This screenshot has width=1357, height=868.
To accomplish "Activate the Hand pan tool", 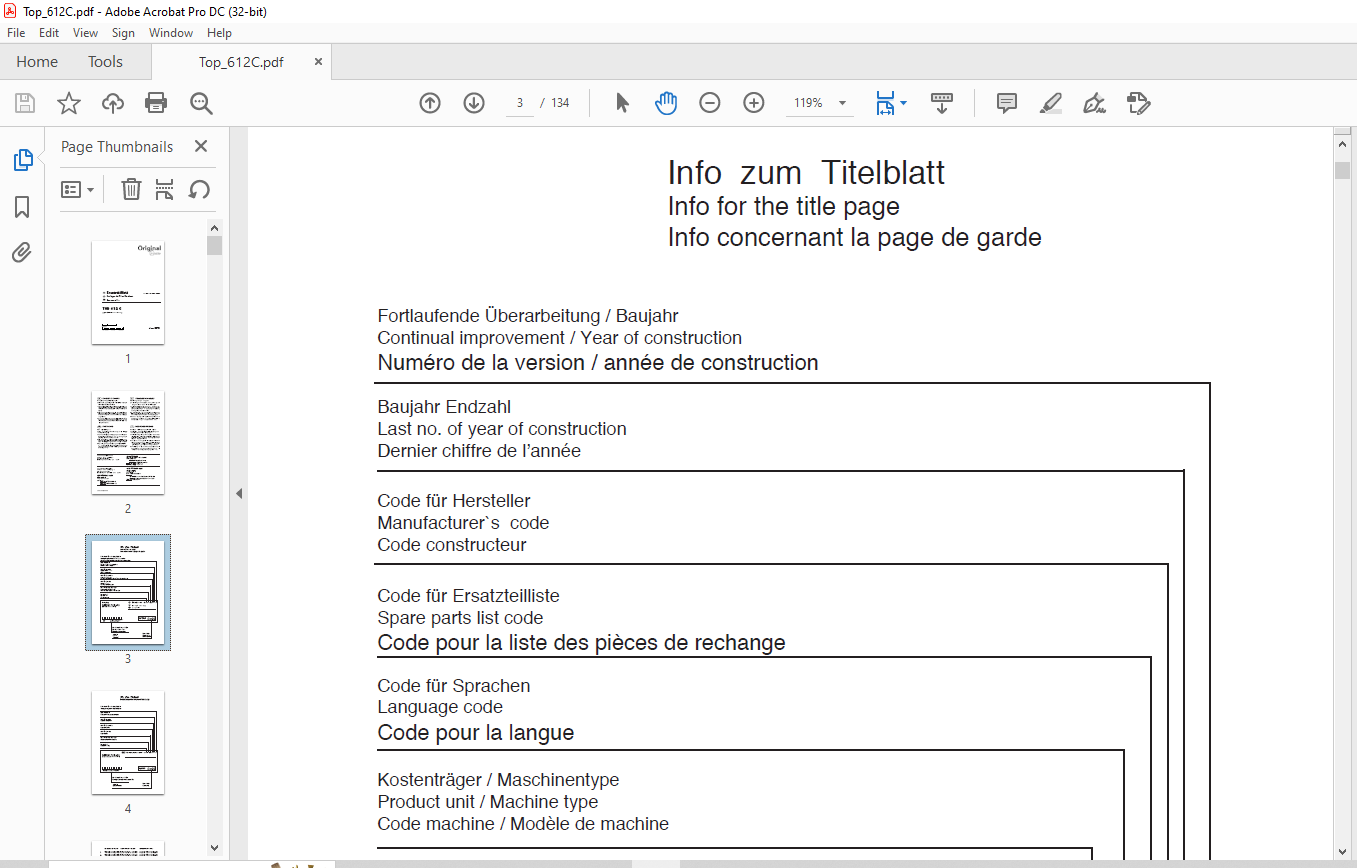I will click(666, 103).
